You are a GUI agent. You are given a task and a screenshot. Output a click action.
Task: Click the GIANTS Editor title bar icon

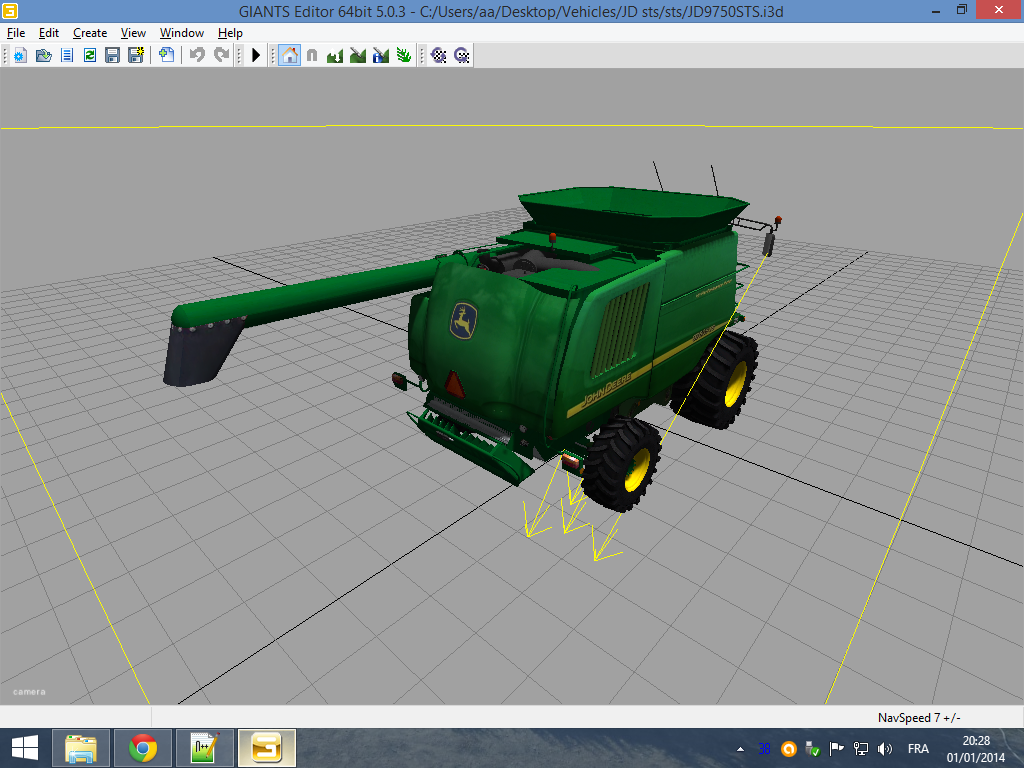click(10, 11)
